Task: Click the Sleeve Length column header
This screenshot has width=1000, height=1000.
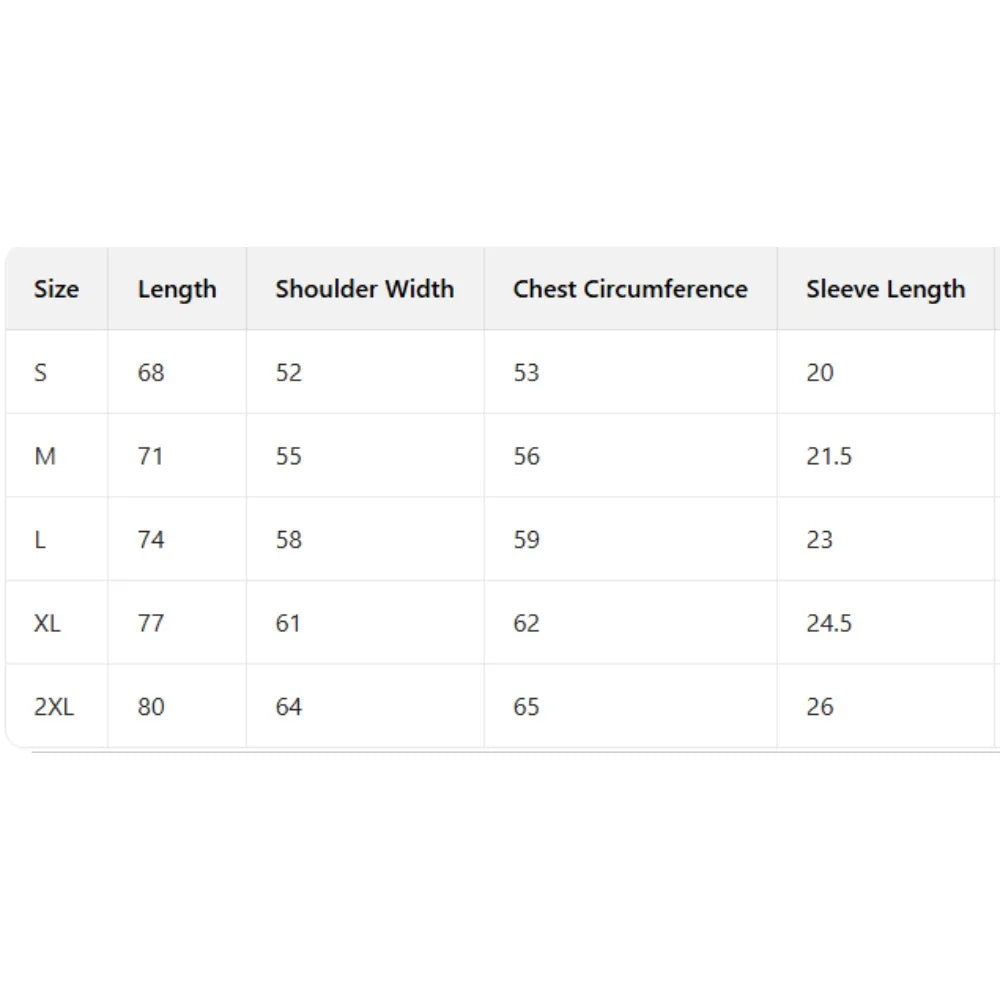Action: click(x=885, y=289)
